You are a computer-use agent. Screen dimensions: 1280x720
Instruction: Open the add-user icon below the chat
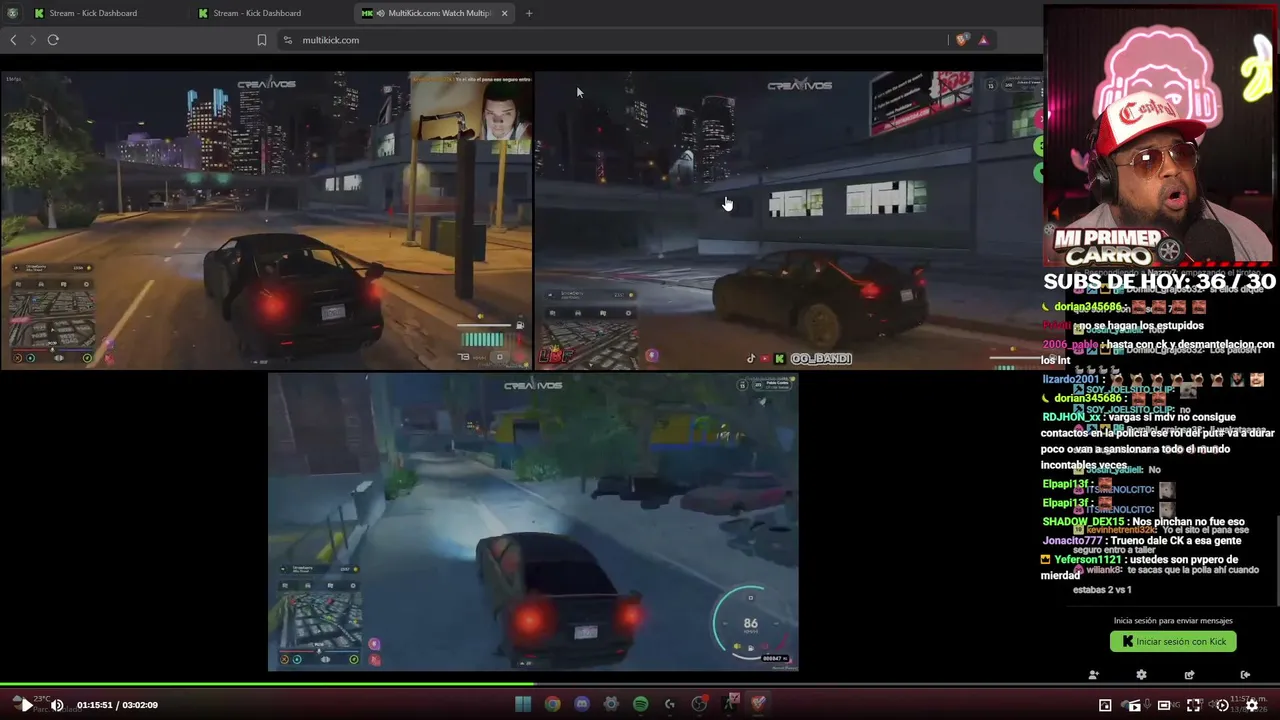pyautogui.click(x=1093, y=675)
